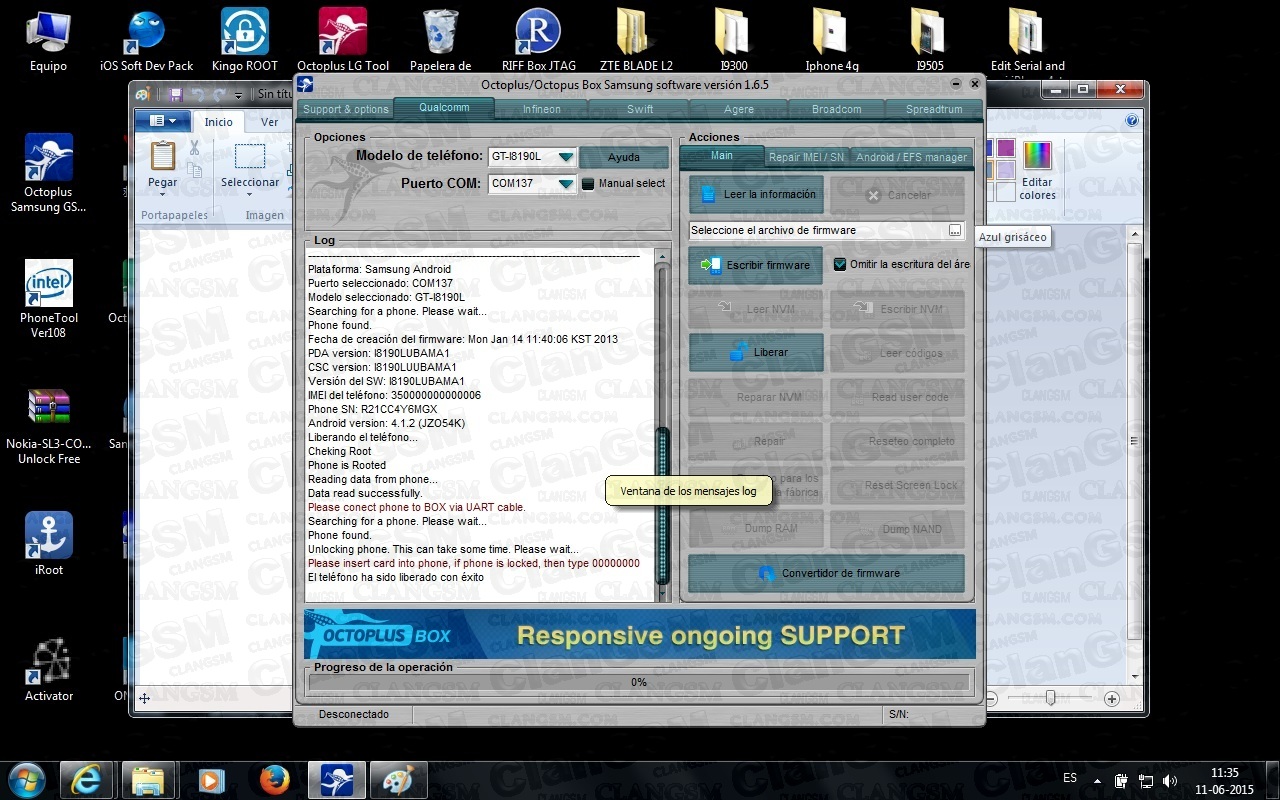Click purple color swatch in Paint
The width and height of the screenshot is (1280, 800).
pyautogui.click(x=1005, y=148)
